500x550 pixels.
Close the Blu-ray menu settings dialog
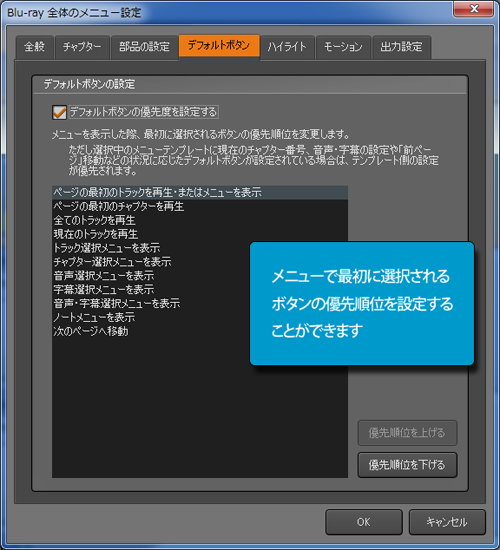tap(474, 8)
